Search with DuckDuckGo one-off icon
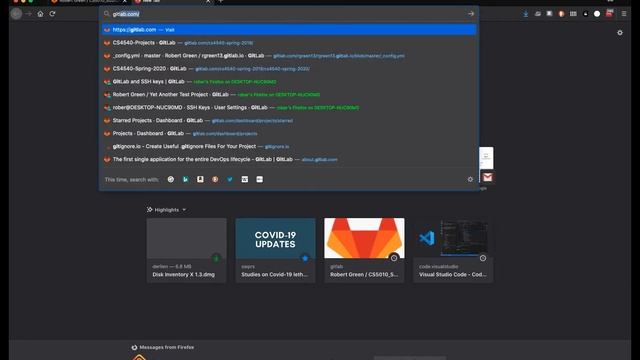The height and width of the screenshot is (360, 640). tap(215, 179)
